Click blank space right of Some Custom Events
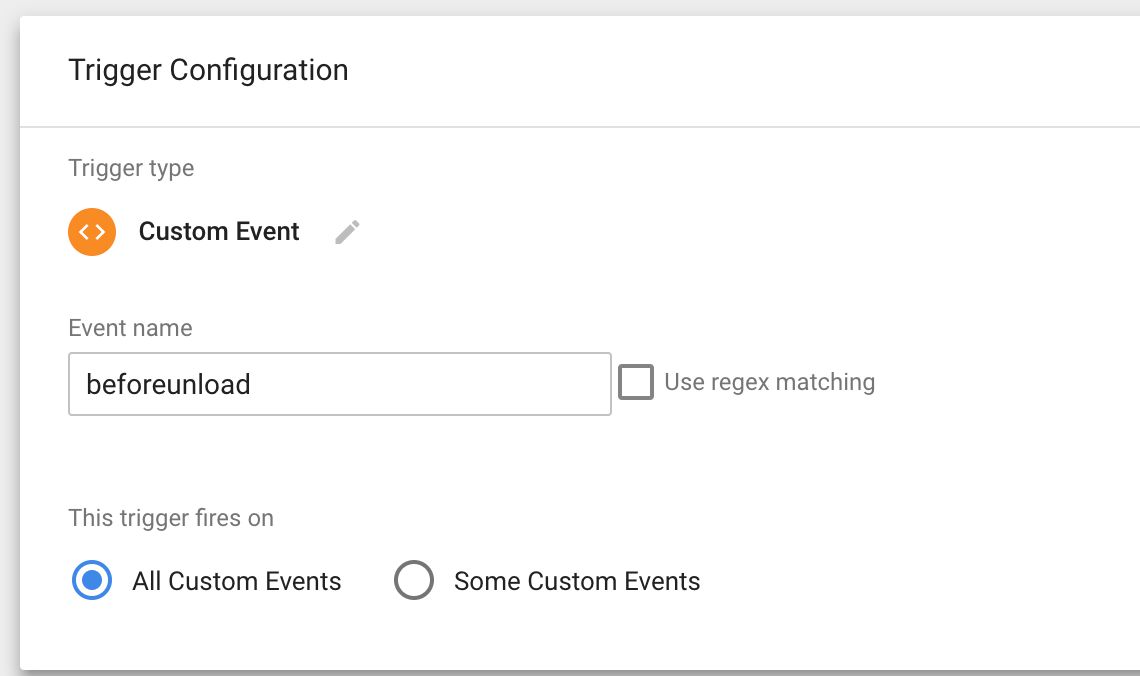The height and width of the screenshot is (676, 1140). (909, 581)
